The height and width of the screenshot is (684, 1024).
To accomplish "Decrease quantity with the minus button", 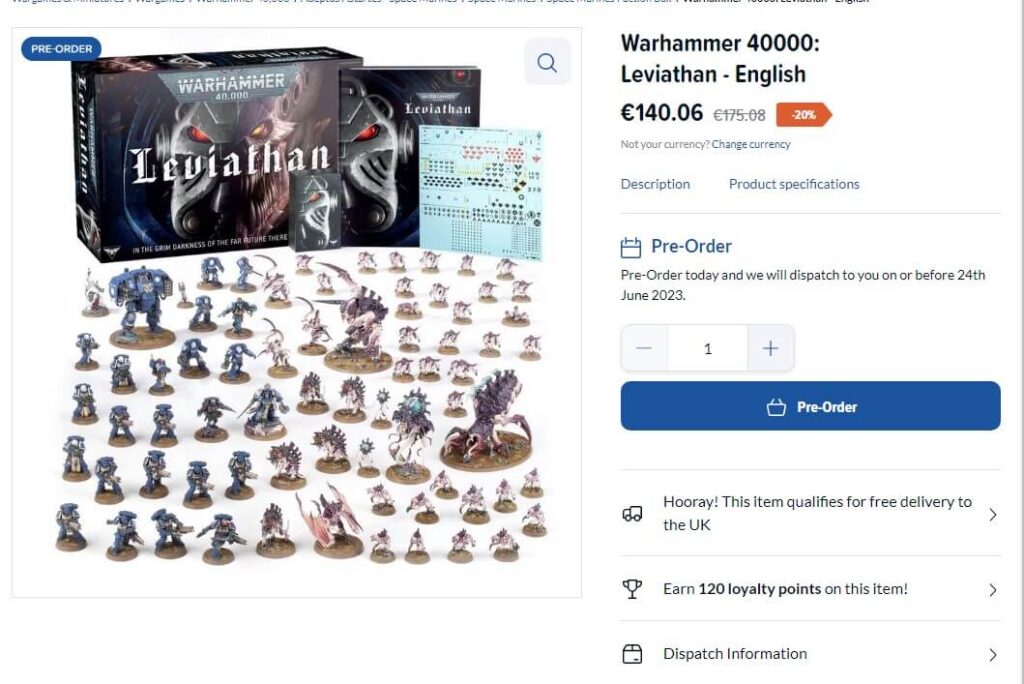I will coord(644,348).
